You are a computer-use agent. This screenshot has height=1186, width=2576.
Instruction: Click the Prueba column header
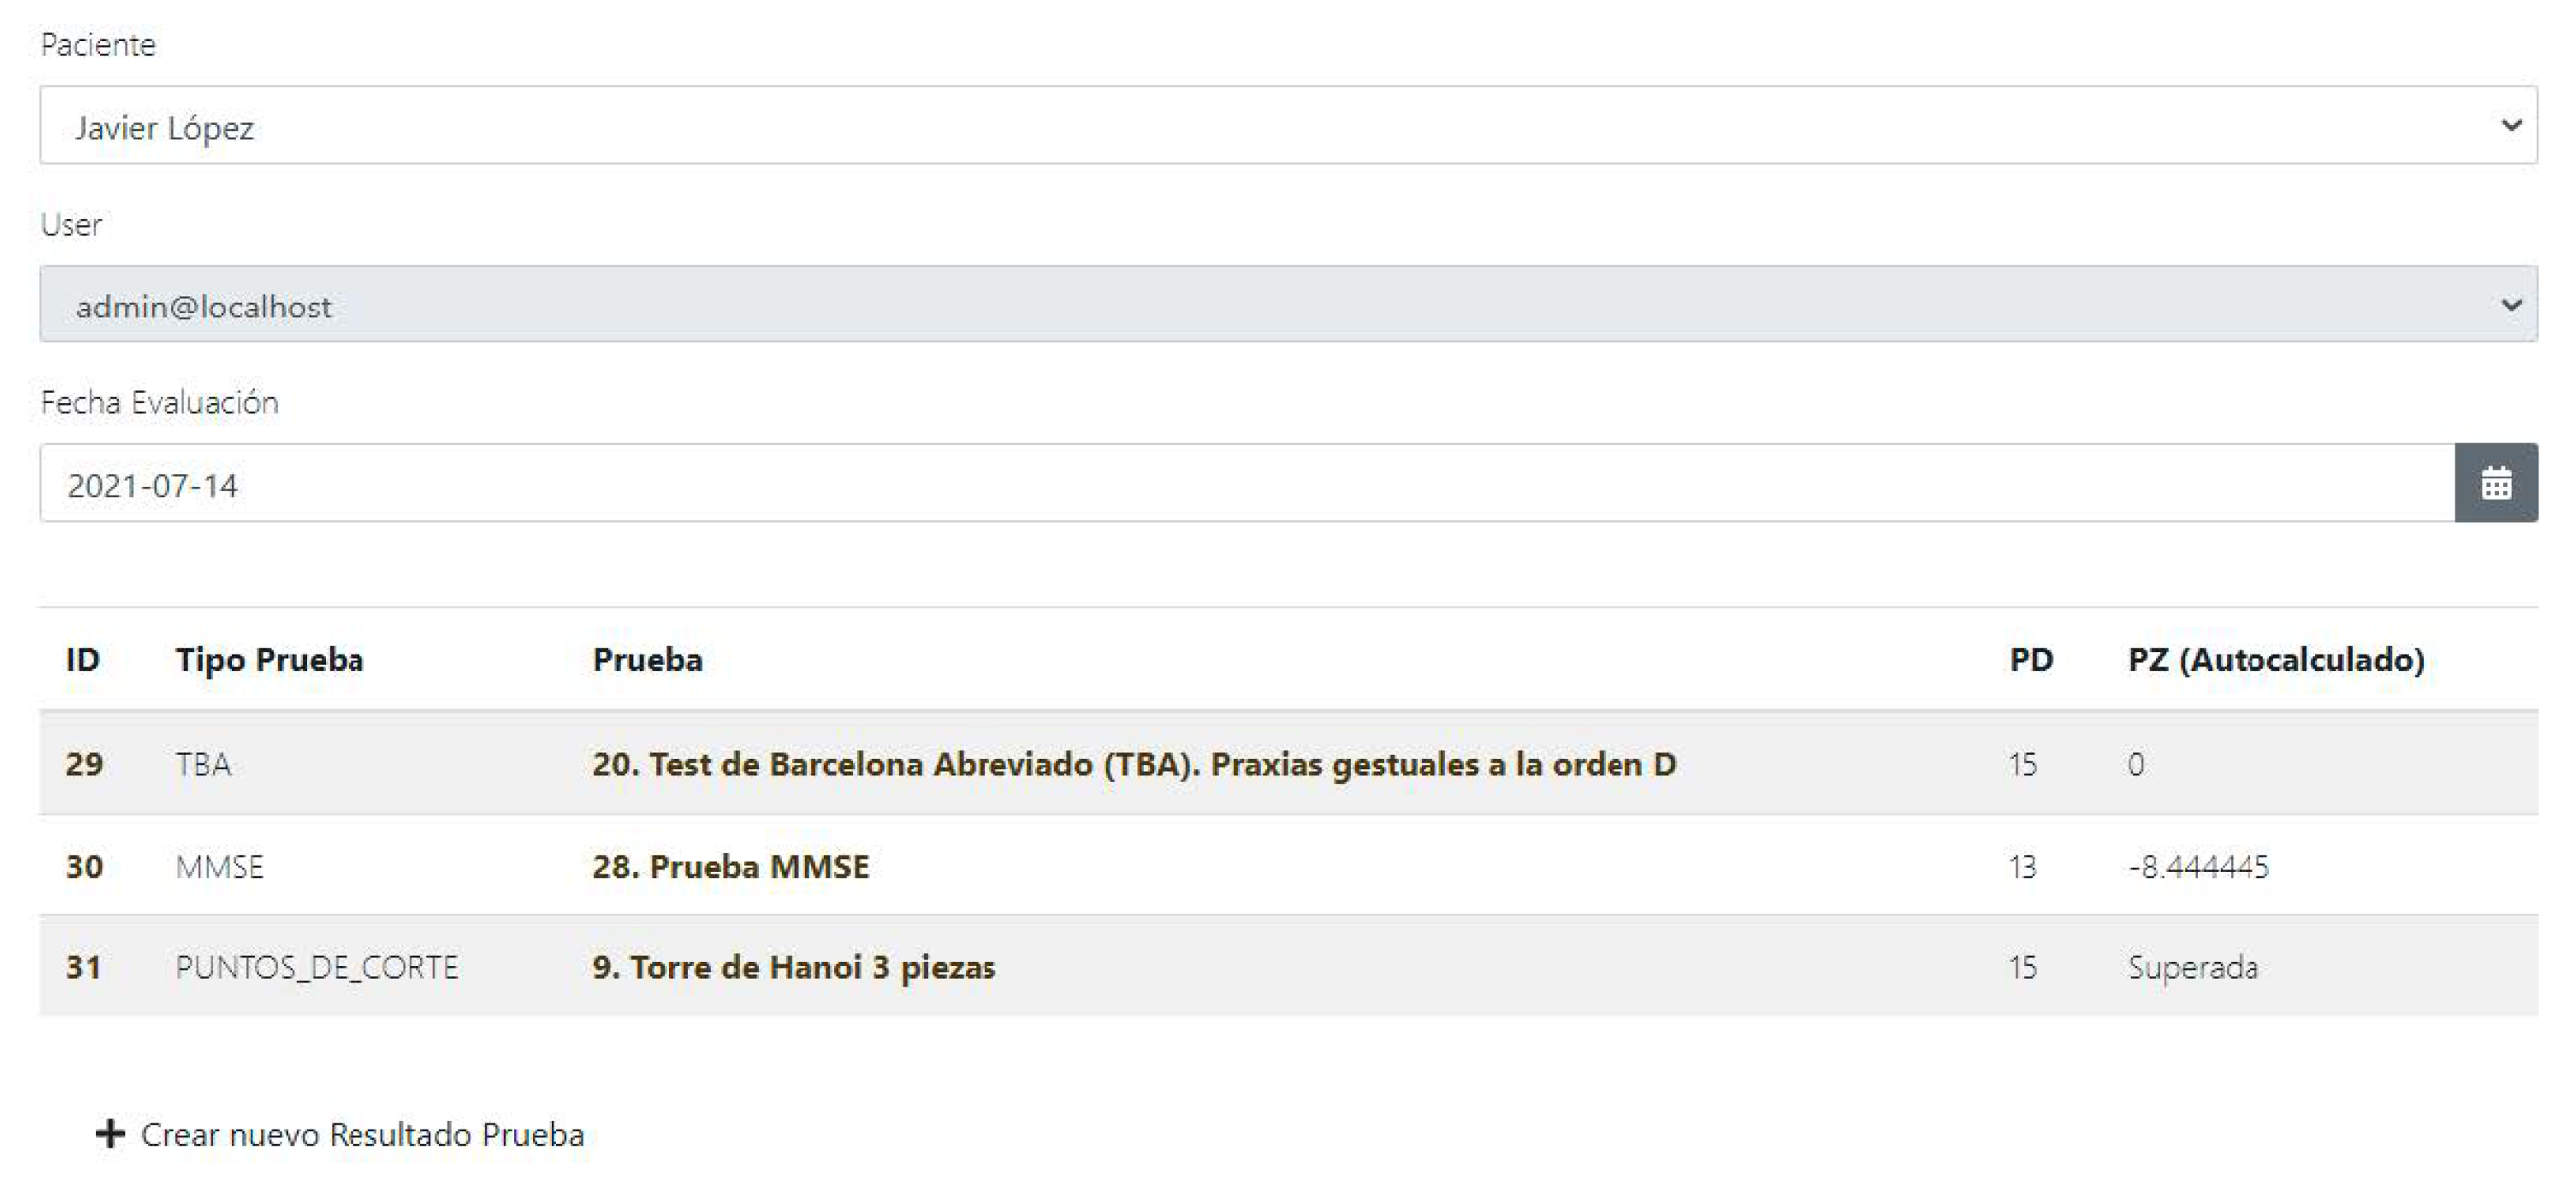coord(647,660)
